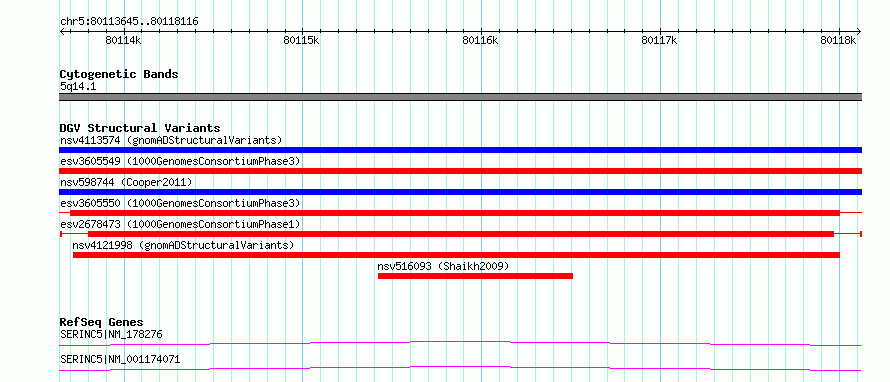Open the esv2678473 (1000GenomesConsortiumPhase1) label

180,224
